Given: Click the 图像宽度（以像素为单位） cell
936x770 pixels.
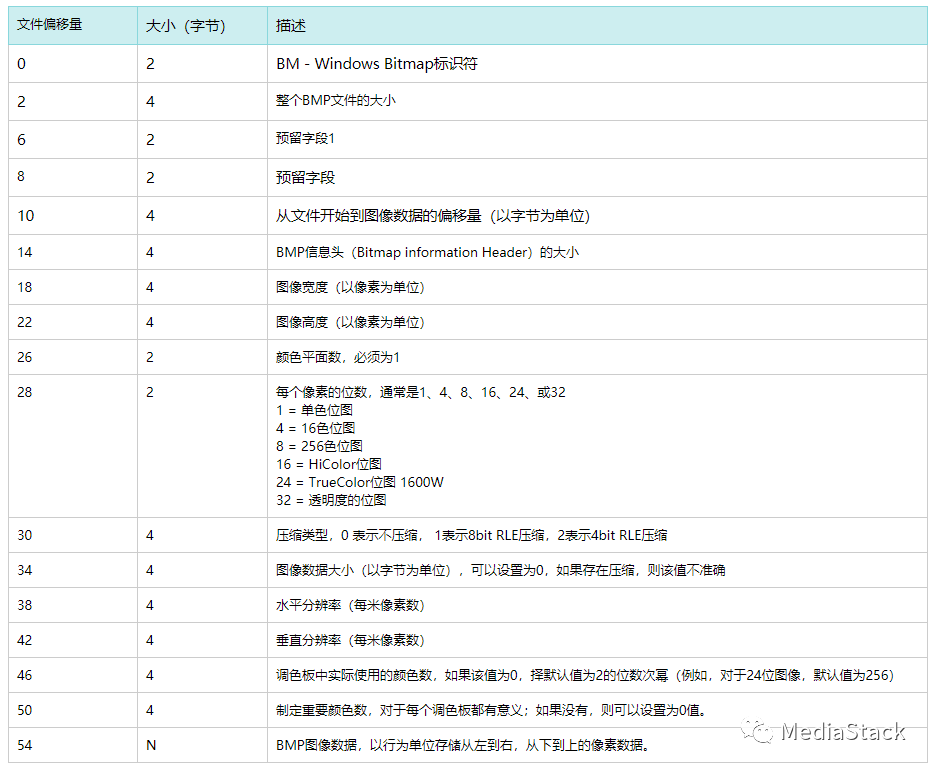Looking at the screenshot, I should point(350,287).
